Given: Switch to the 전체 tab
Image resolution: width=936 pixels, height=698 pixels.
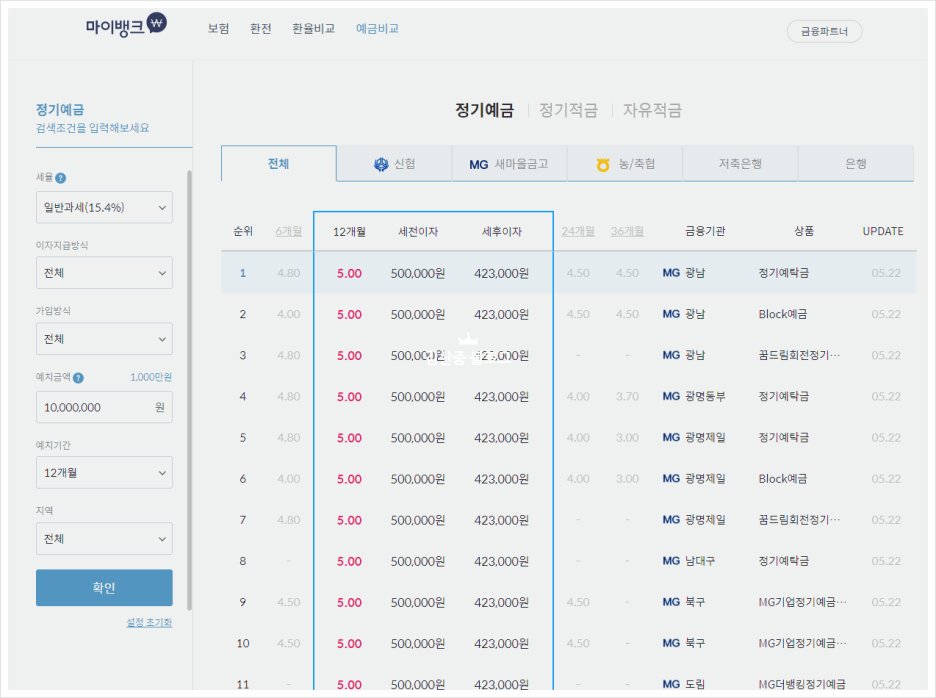Looking at the screenshot, I should tap(279, 164).
